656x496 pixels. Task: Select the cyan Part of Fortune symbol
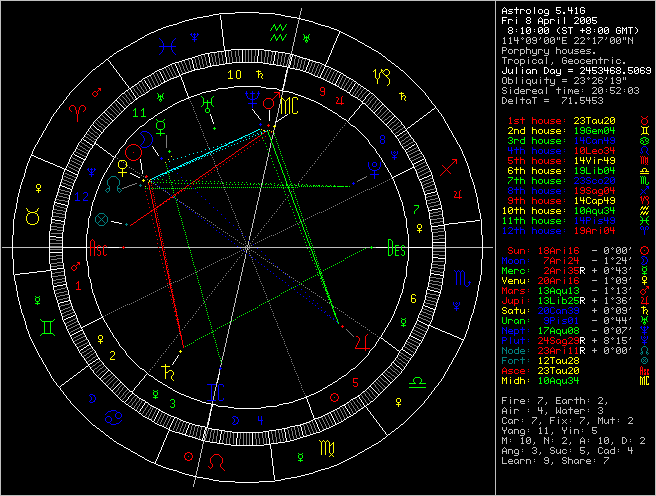[x=101, y=218]
